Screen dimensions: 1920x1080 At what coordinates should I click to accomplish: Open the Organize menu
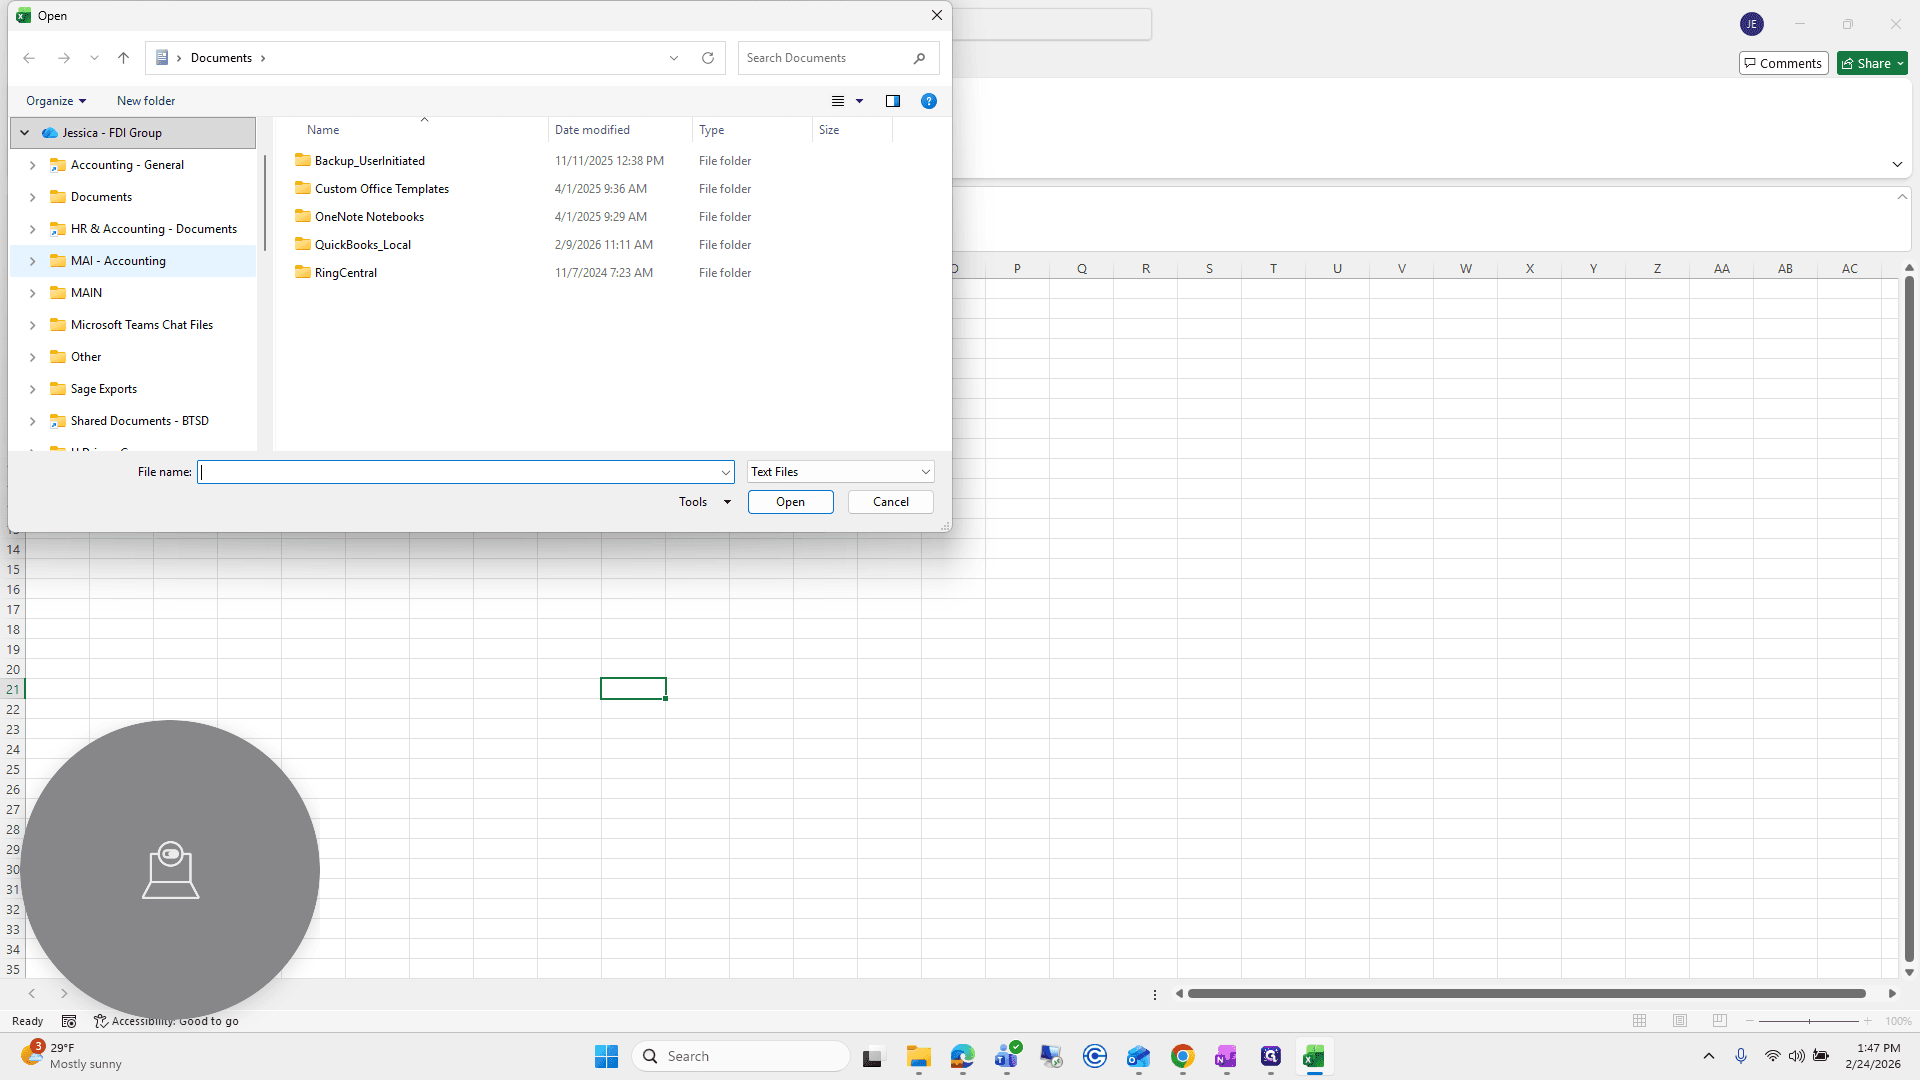[56, 101]
